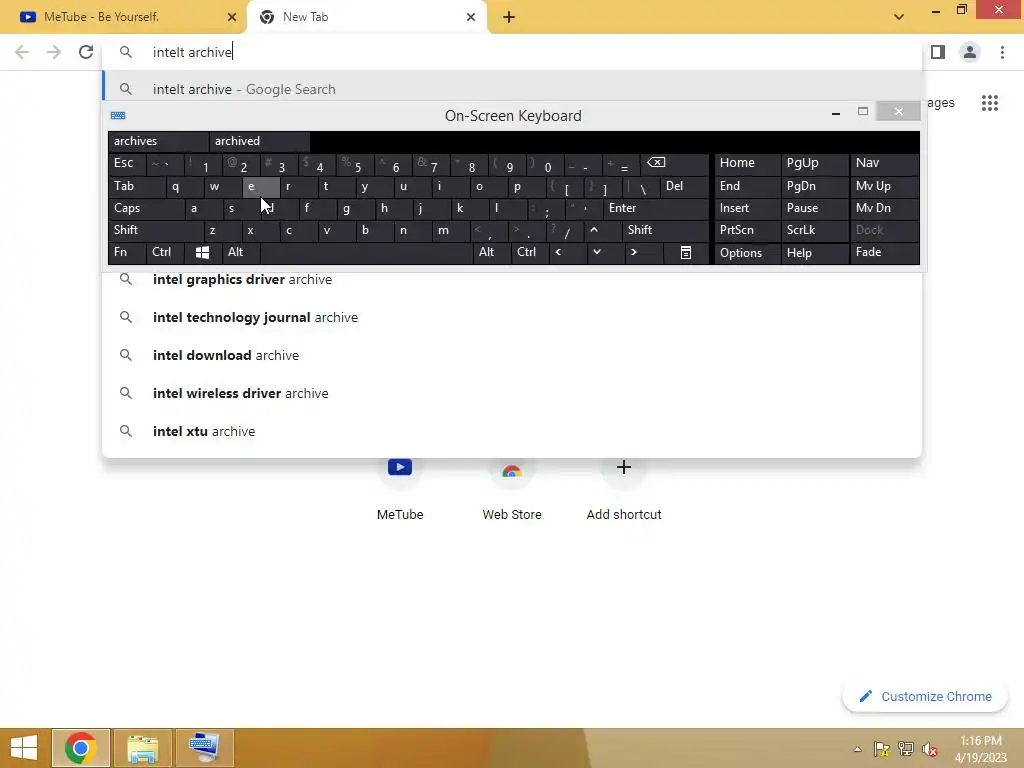Pick the 'intel download archive' suggestion
1024x768 pixels.
512,355
